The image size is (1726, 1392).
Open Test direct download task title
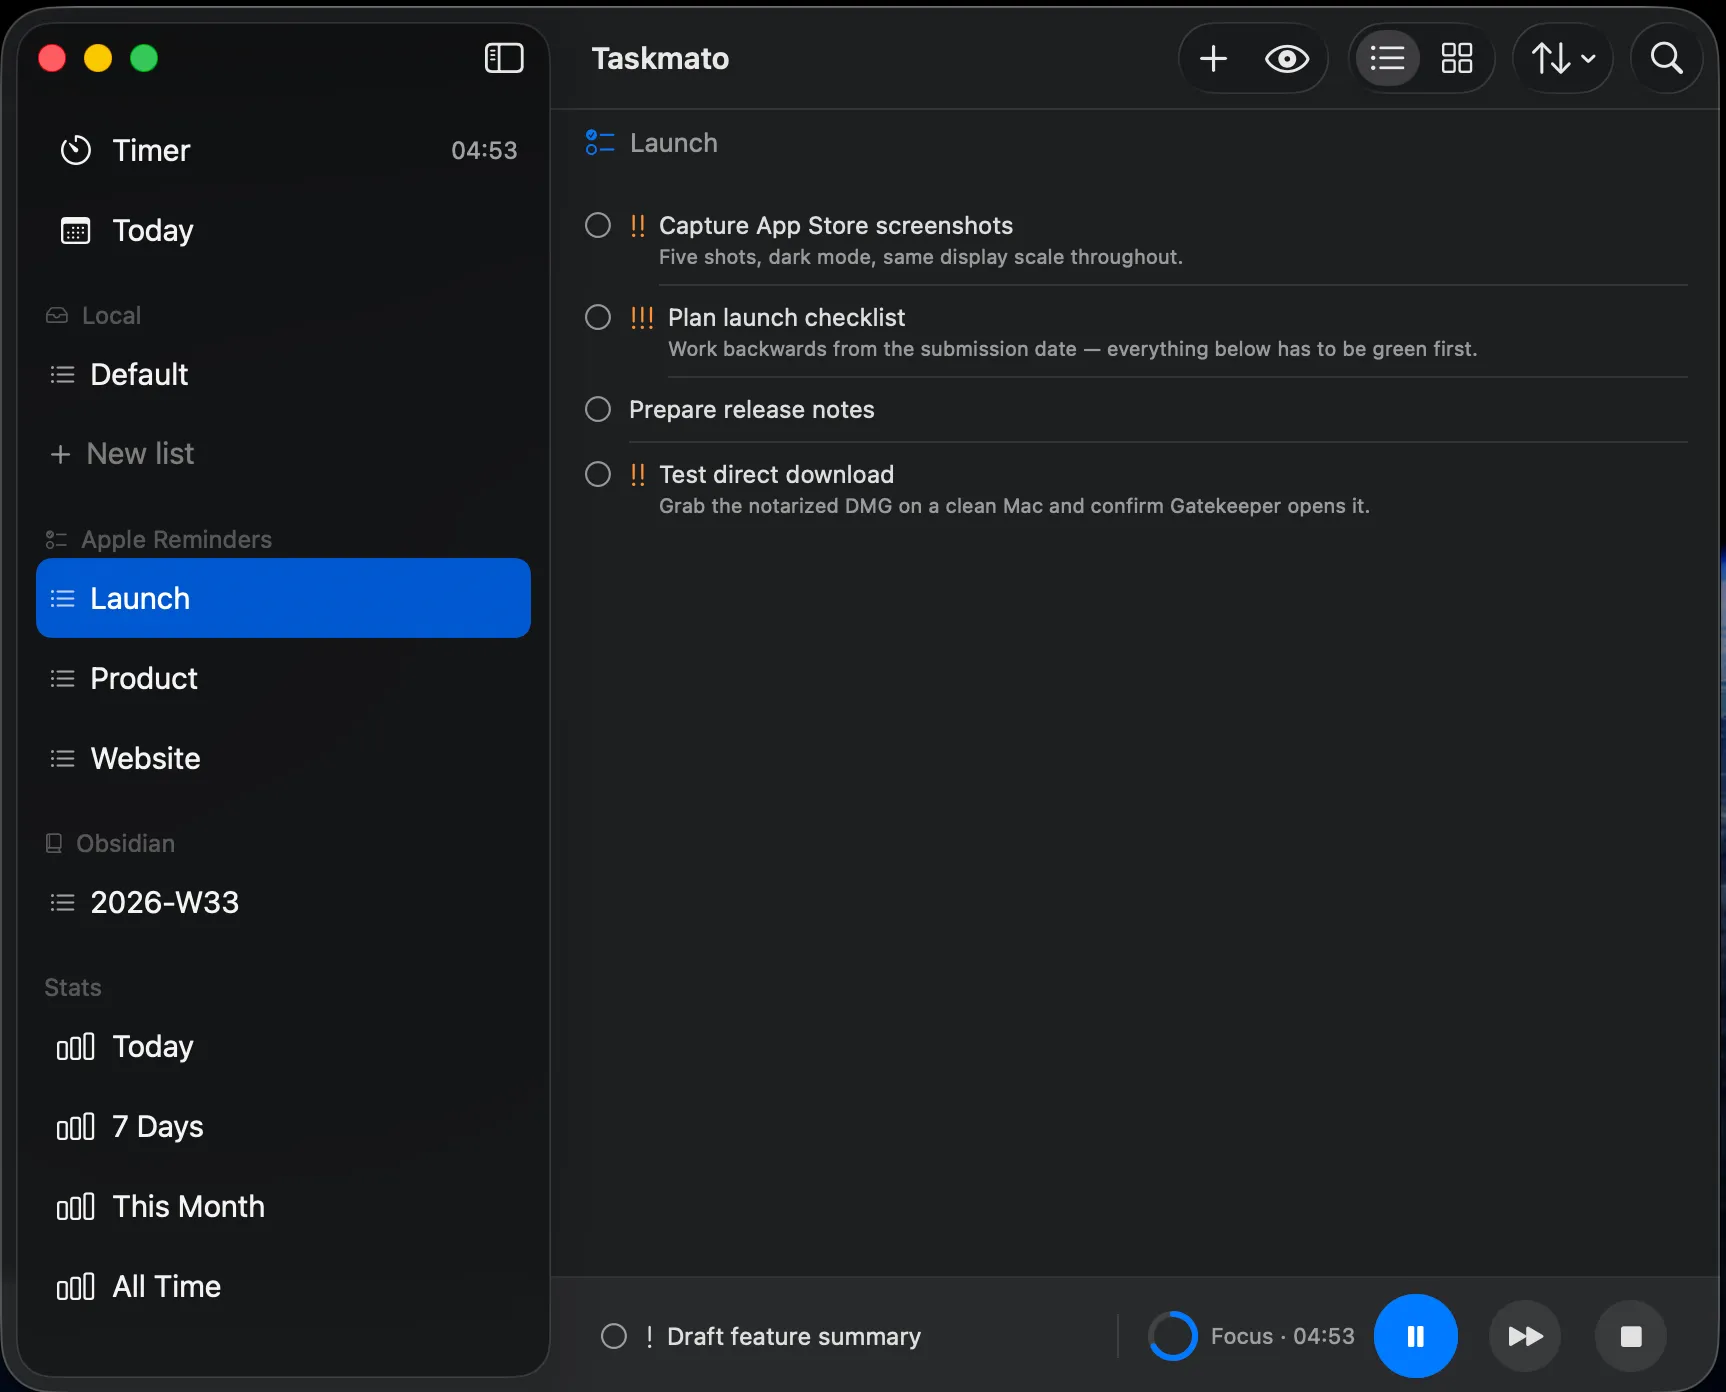click(776, 474)
